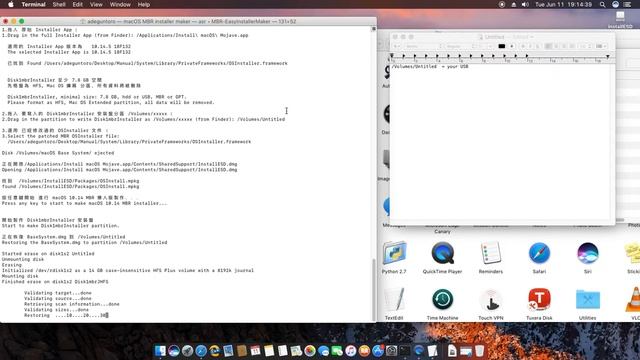Open the Edit menu
This screenshot has height=360, width=640.
pyautogui.click(x=78, y=4)
